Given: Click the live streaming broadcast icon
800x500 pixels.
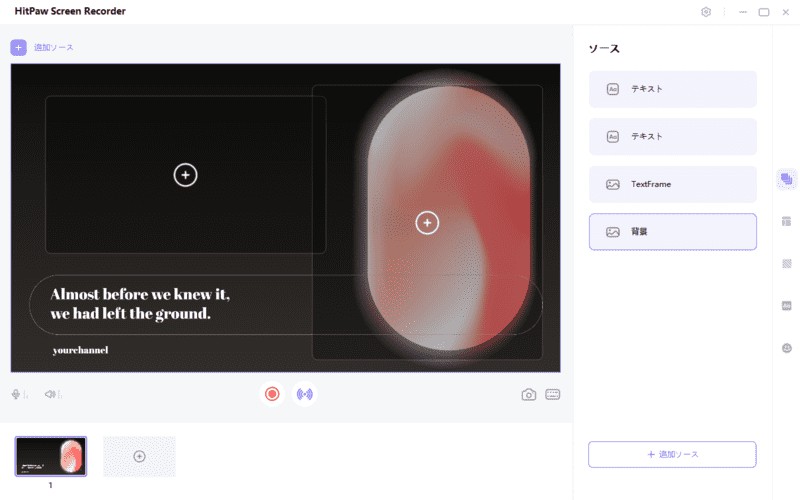Looking at the screenshot, I should 305,394.
